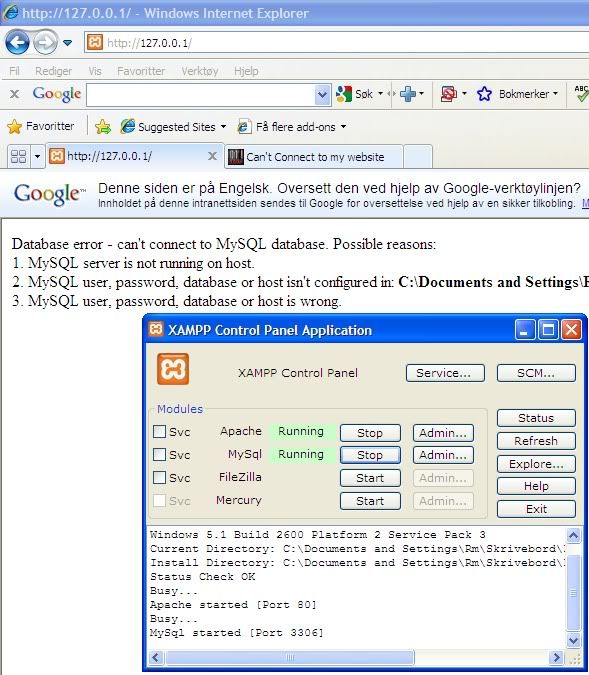
Task: Click the XAMPP favicon in address bar
Action: pyautogui.click(x=95, y=42)
